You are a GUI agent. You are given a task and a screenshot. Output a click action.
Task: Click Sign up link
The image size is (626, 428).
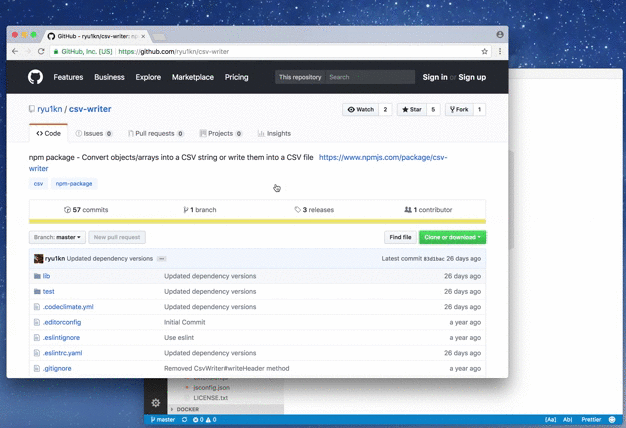pyautogui.click(x=472, y=77)
